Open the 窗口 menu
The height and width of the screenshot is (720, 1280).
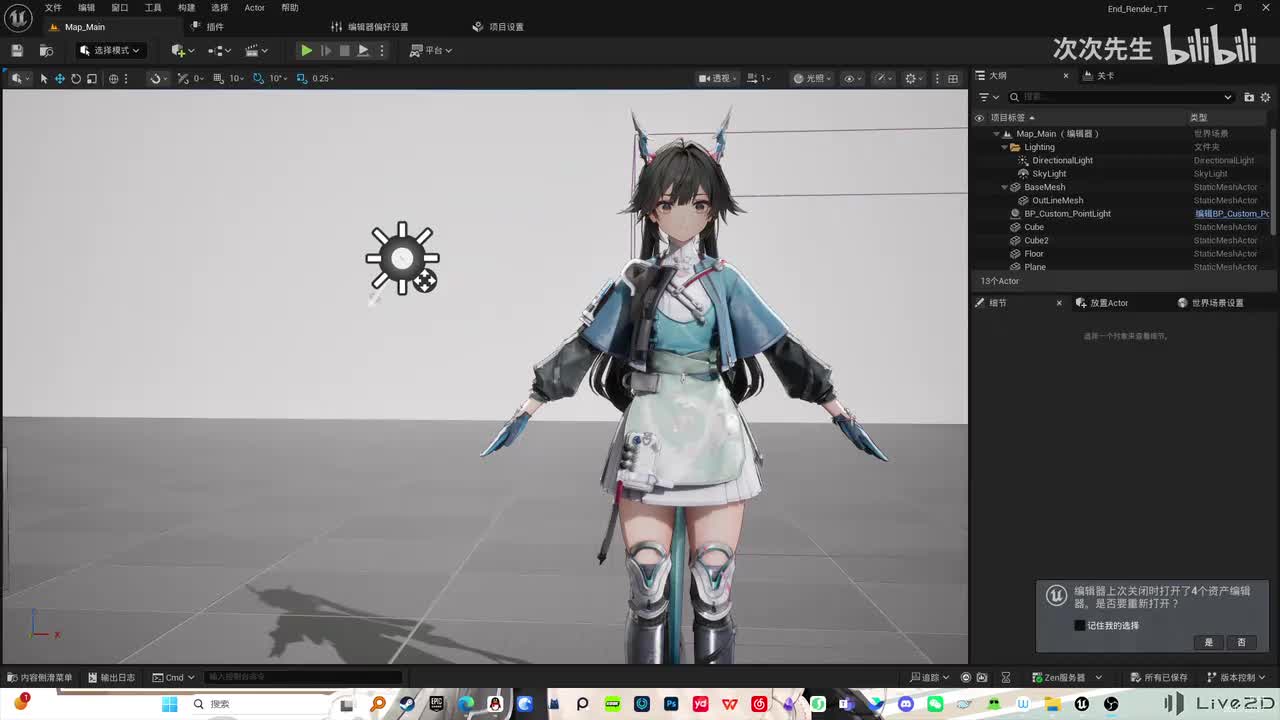[120, 8]
